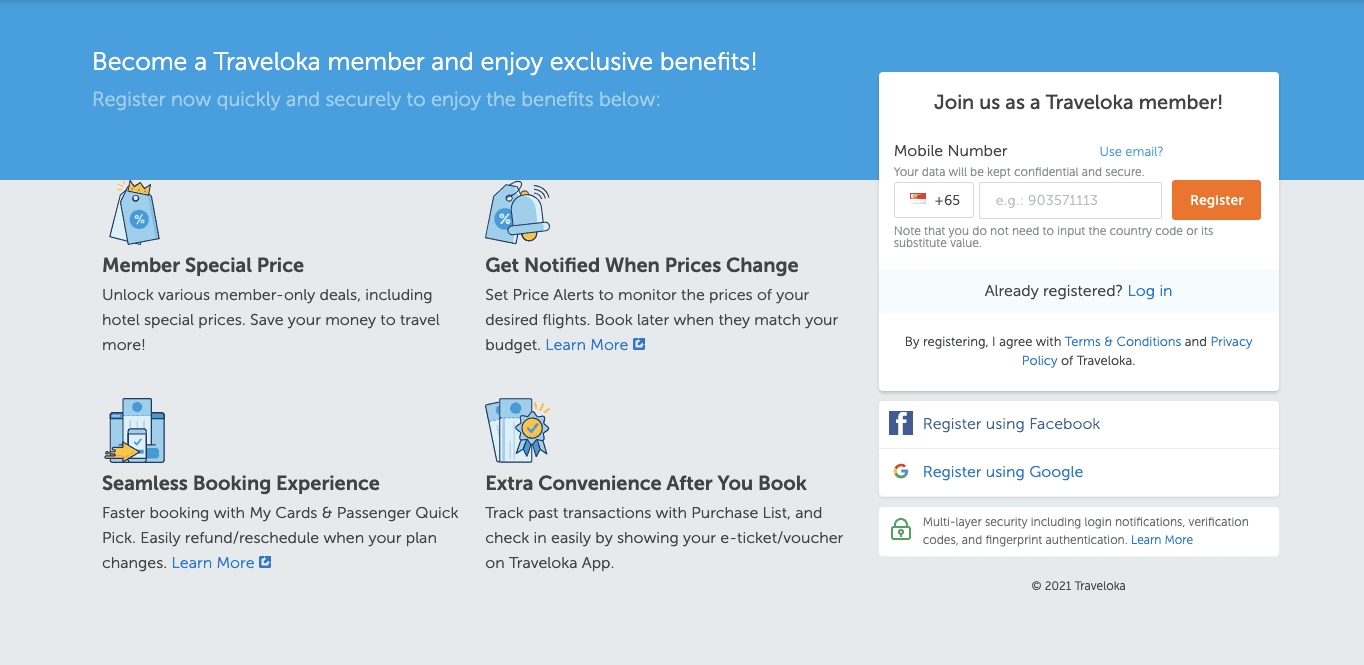
Task: Open the +65 country code dropdown
Action: point(935,200)
